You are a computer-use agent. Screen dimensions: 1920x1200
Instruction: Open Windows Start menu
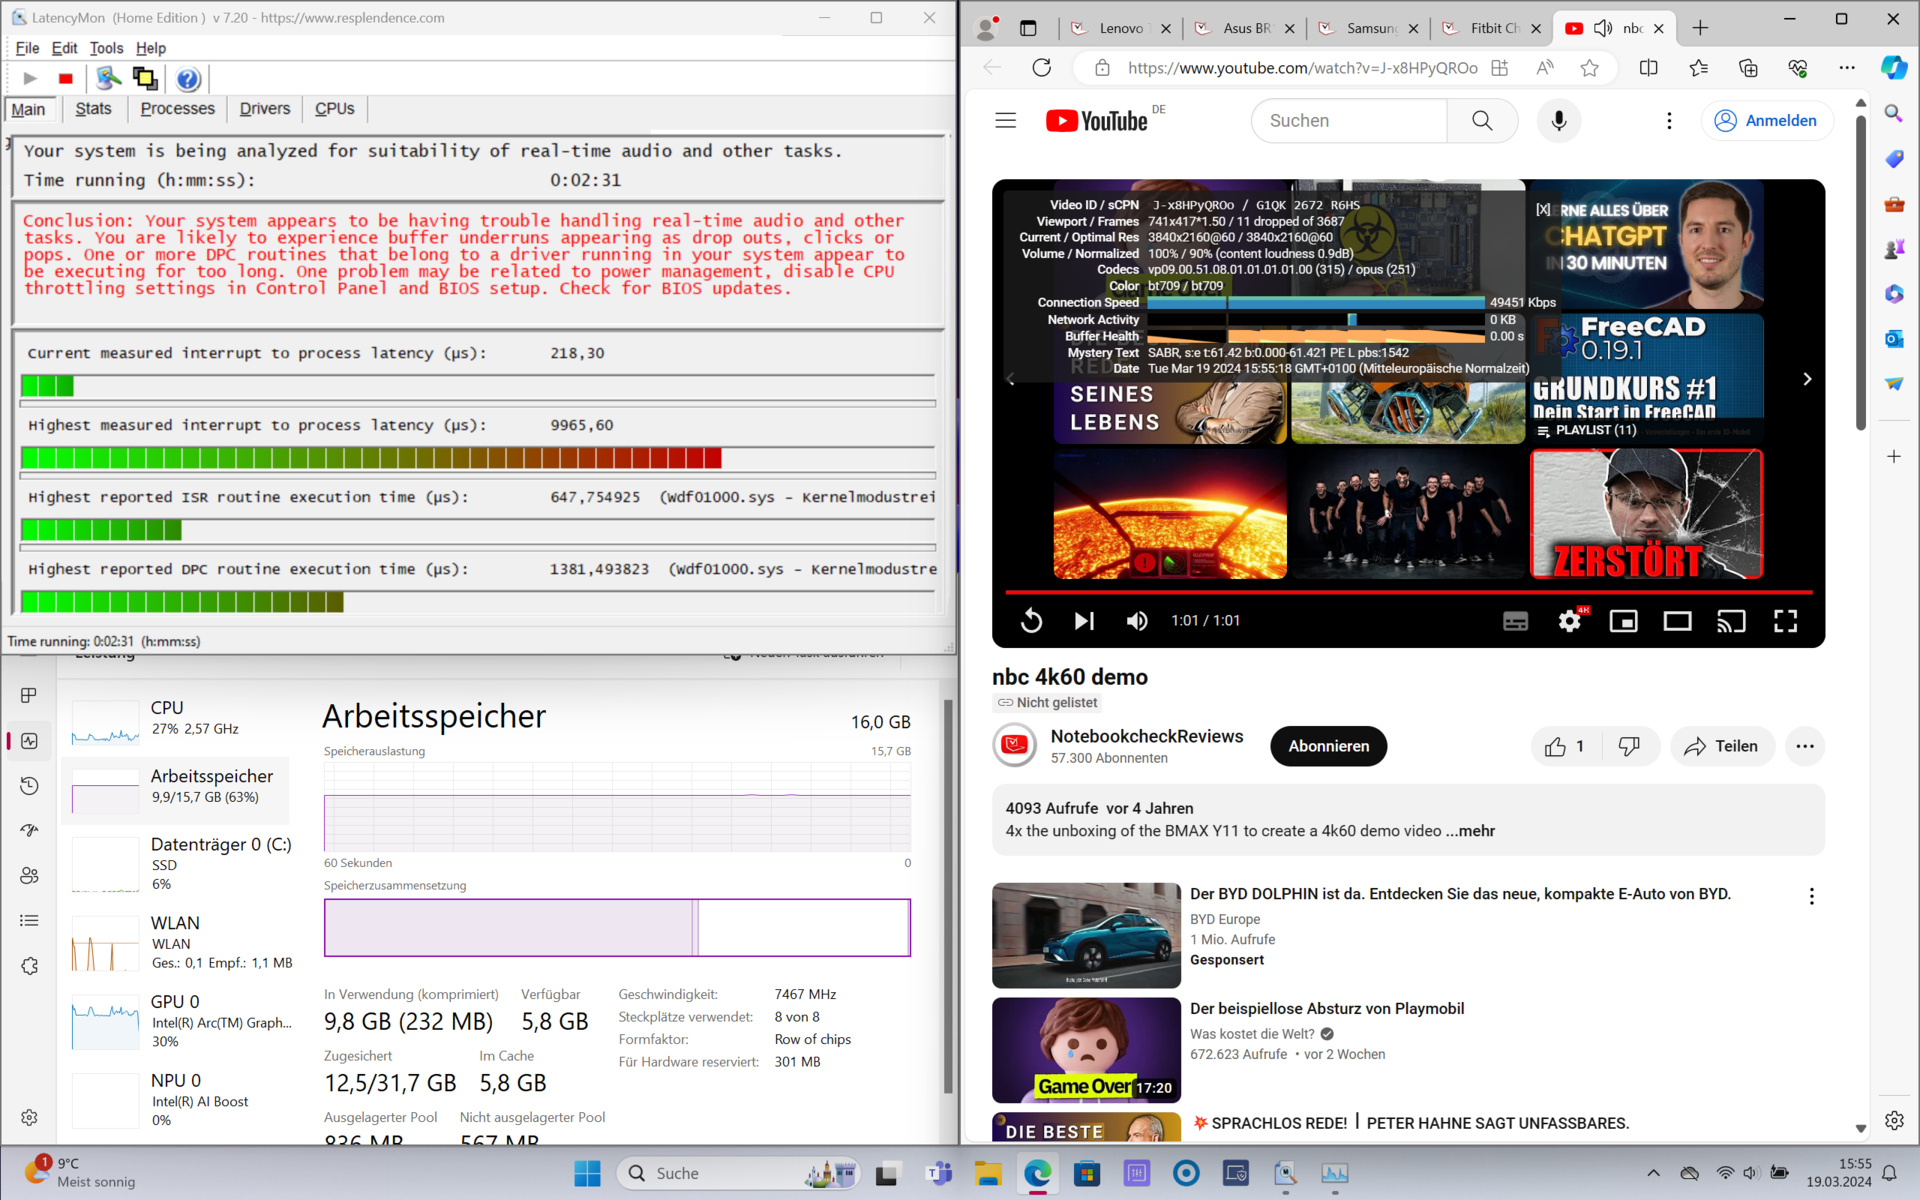[587, 1173]
